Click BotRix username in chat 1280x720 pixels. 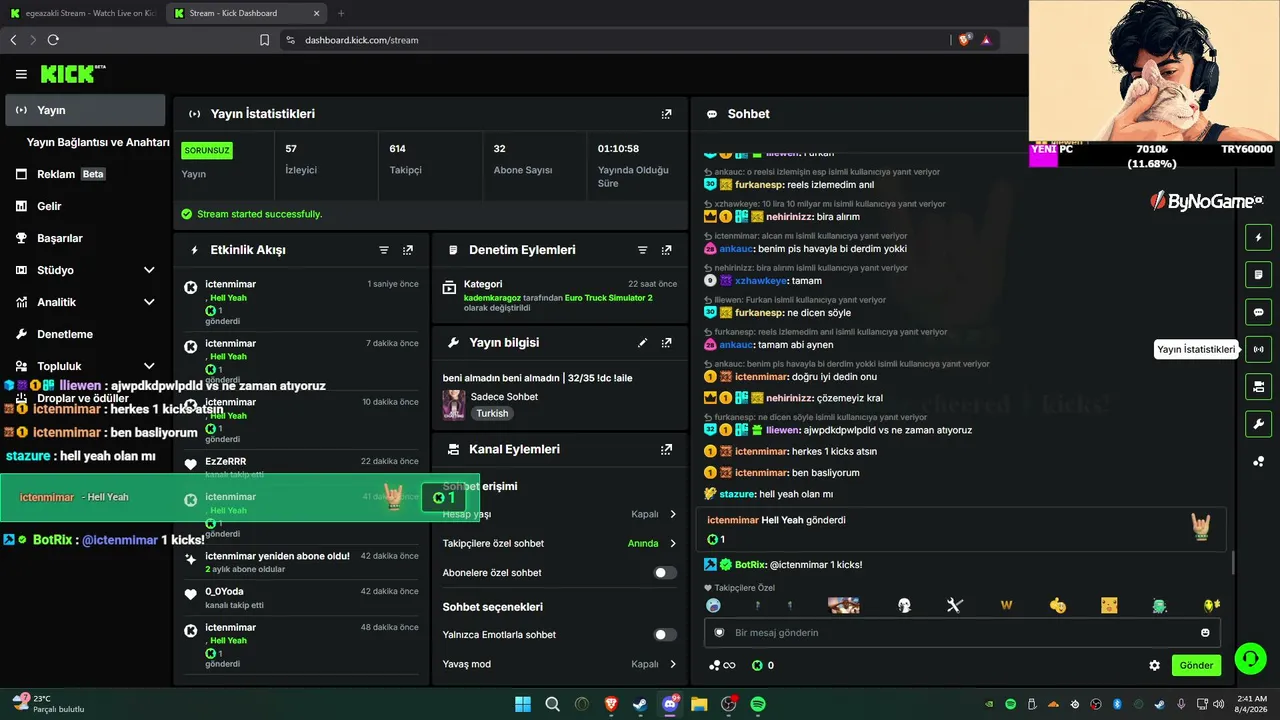tap(750, 565)
